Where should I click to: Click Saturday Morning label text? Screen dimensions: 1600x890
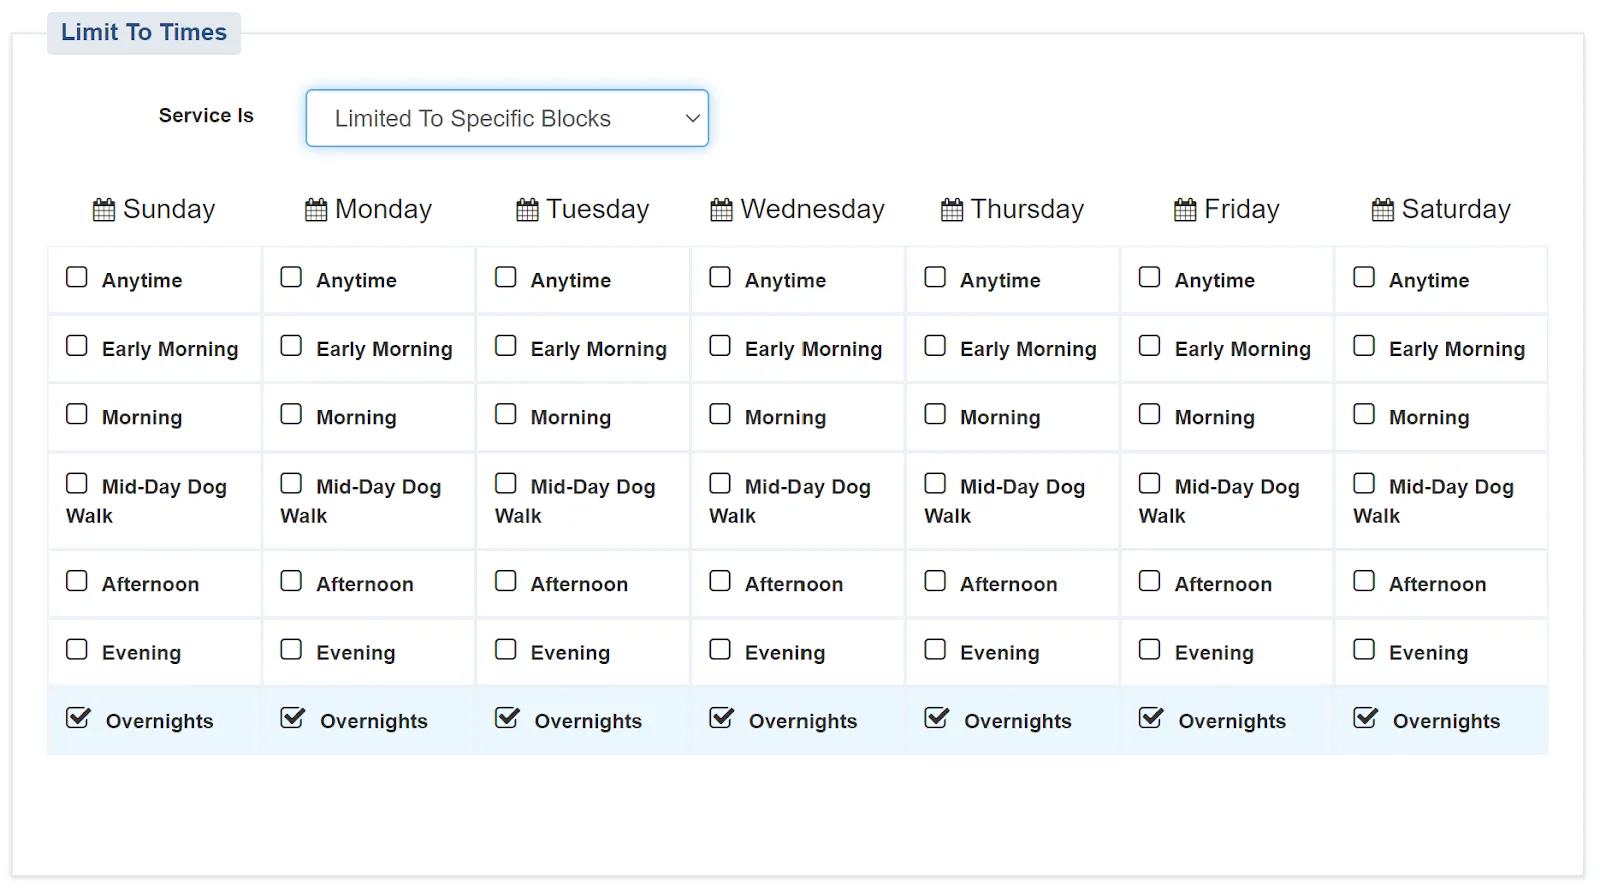coord(1429,417)
